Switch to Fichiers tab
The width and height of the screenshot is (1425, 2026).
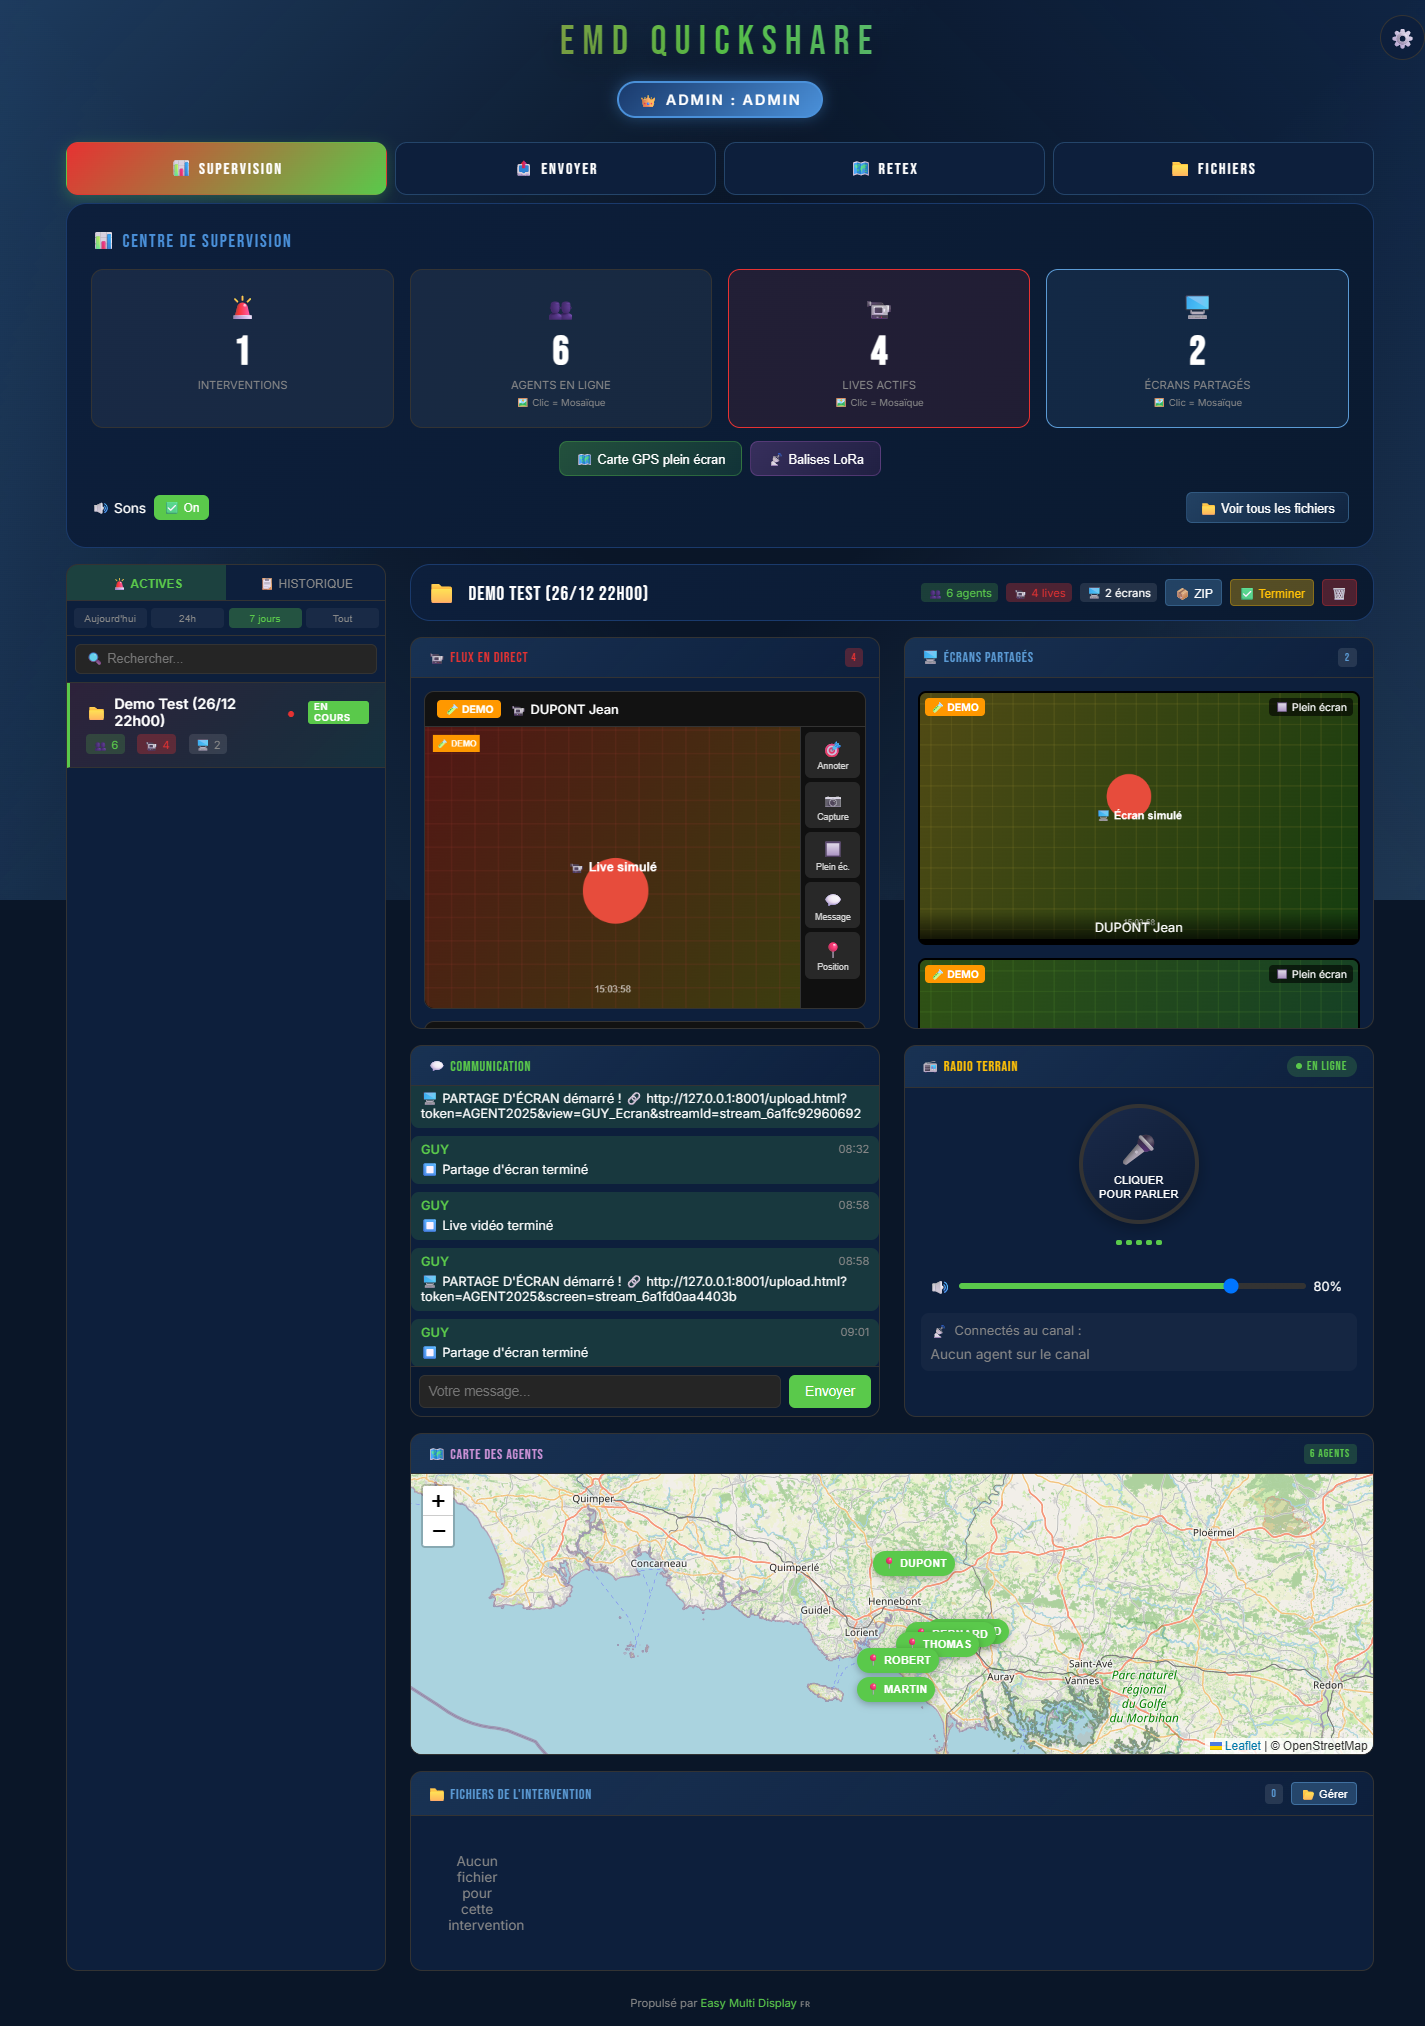point(1213,168)
